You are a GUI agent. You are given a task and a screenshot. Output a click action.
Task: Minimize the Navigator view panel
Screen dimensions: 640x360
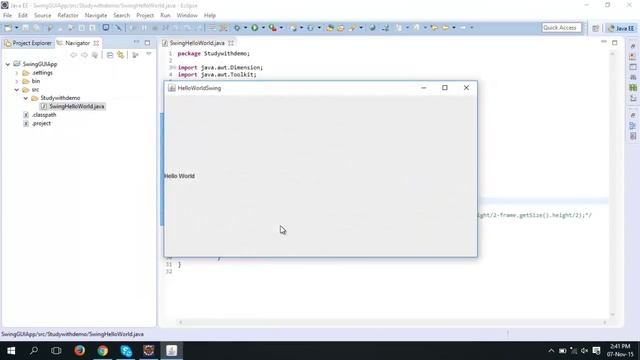[136, 42]
